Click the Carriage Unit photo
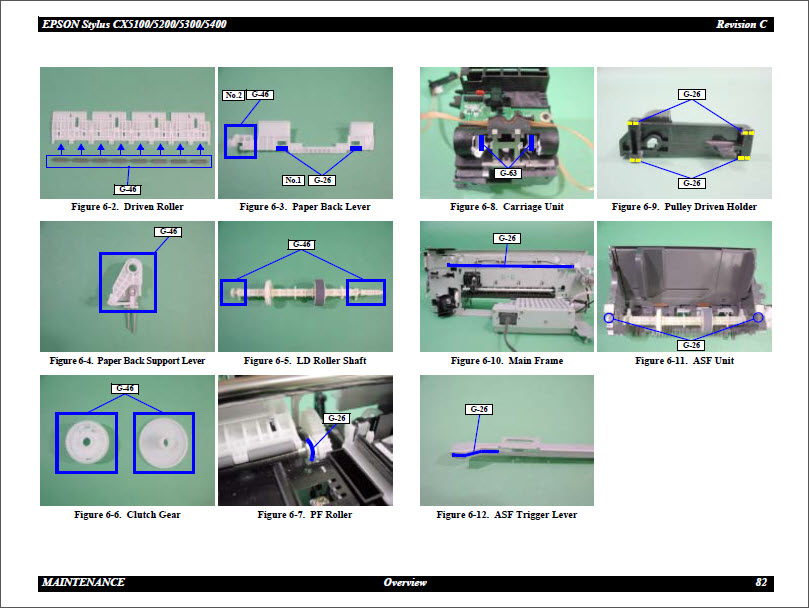The height and width of the screenshot is (608, 809). (x=507, y=133)
